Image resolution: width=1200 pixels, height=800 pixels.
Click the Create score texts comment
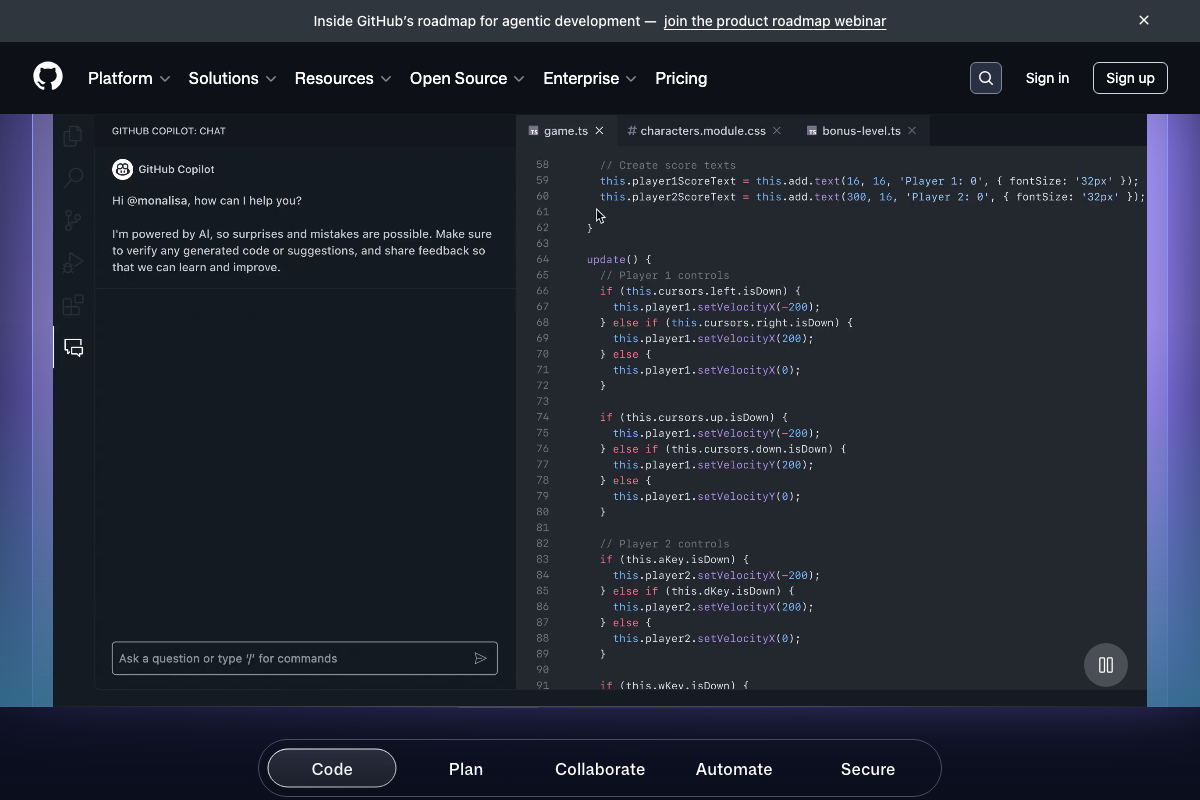(668, 165)
